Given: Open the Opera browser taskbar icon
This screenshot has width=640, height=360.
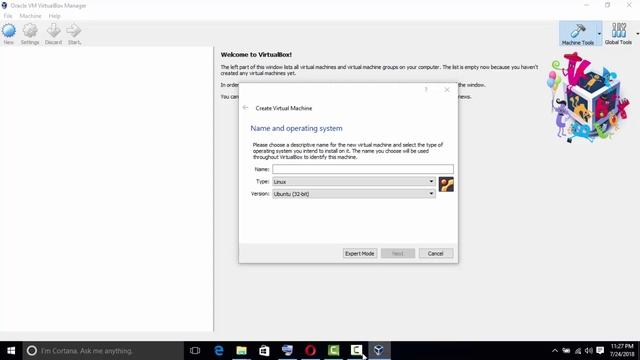Looking at the screenshot, I should pyautogui.click(x=310, y=351).
